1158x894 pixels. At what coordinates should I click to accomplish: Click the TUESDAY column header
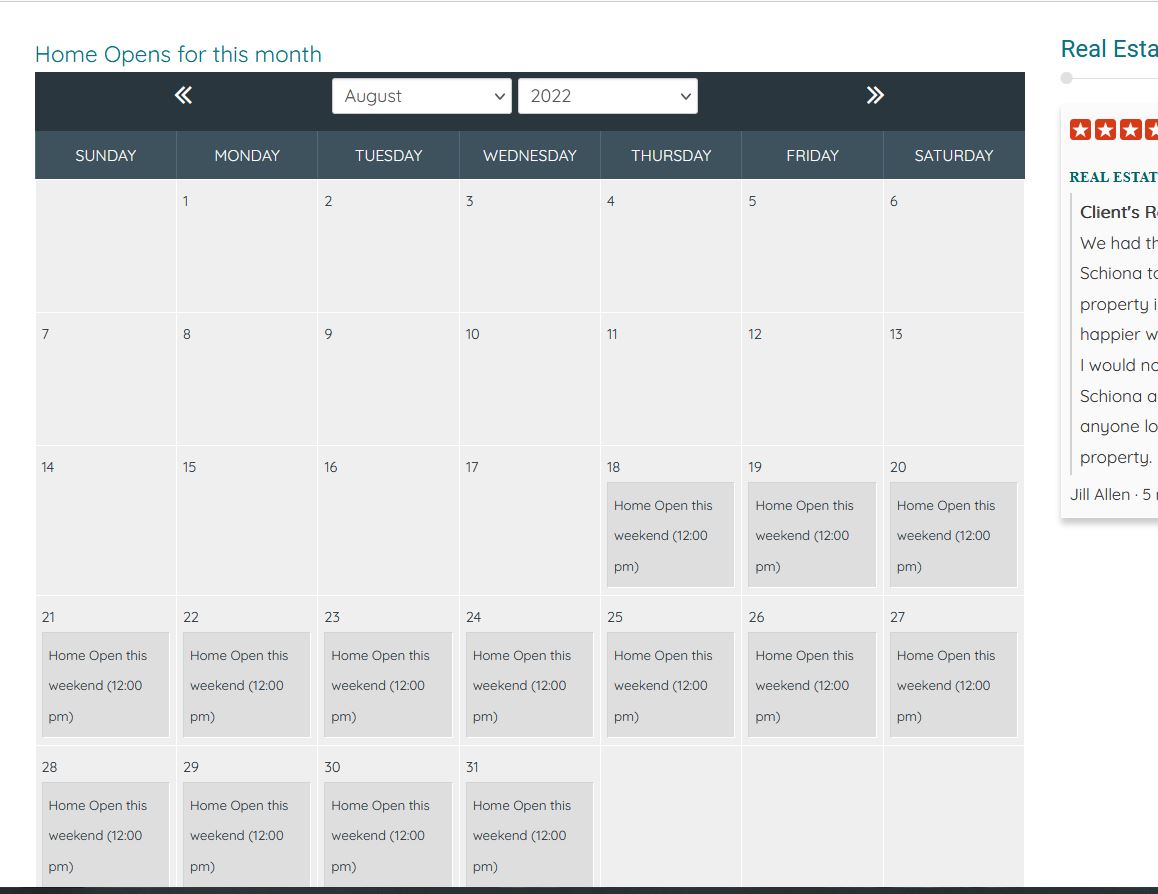click(388, 156)
